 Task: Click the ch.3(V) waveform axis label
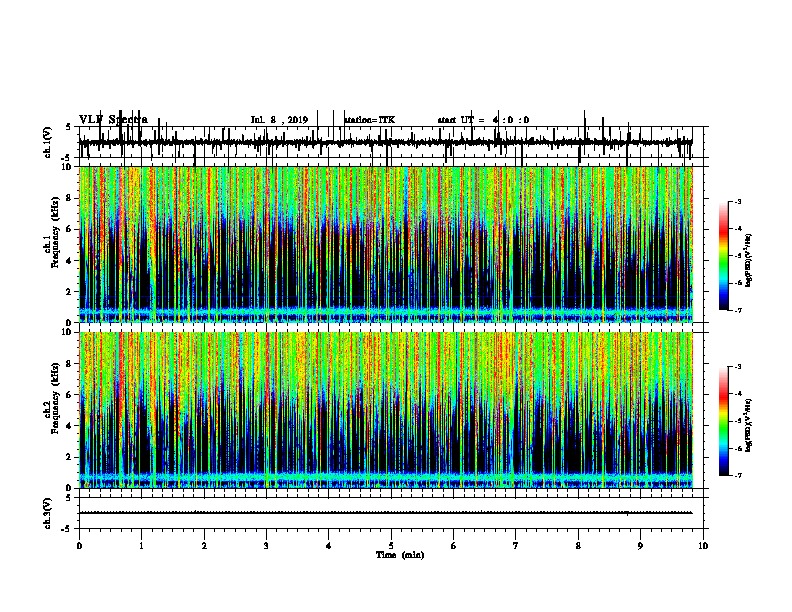pos(47,513)
